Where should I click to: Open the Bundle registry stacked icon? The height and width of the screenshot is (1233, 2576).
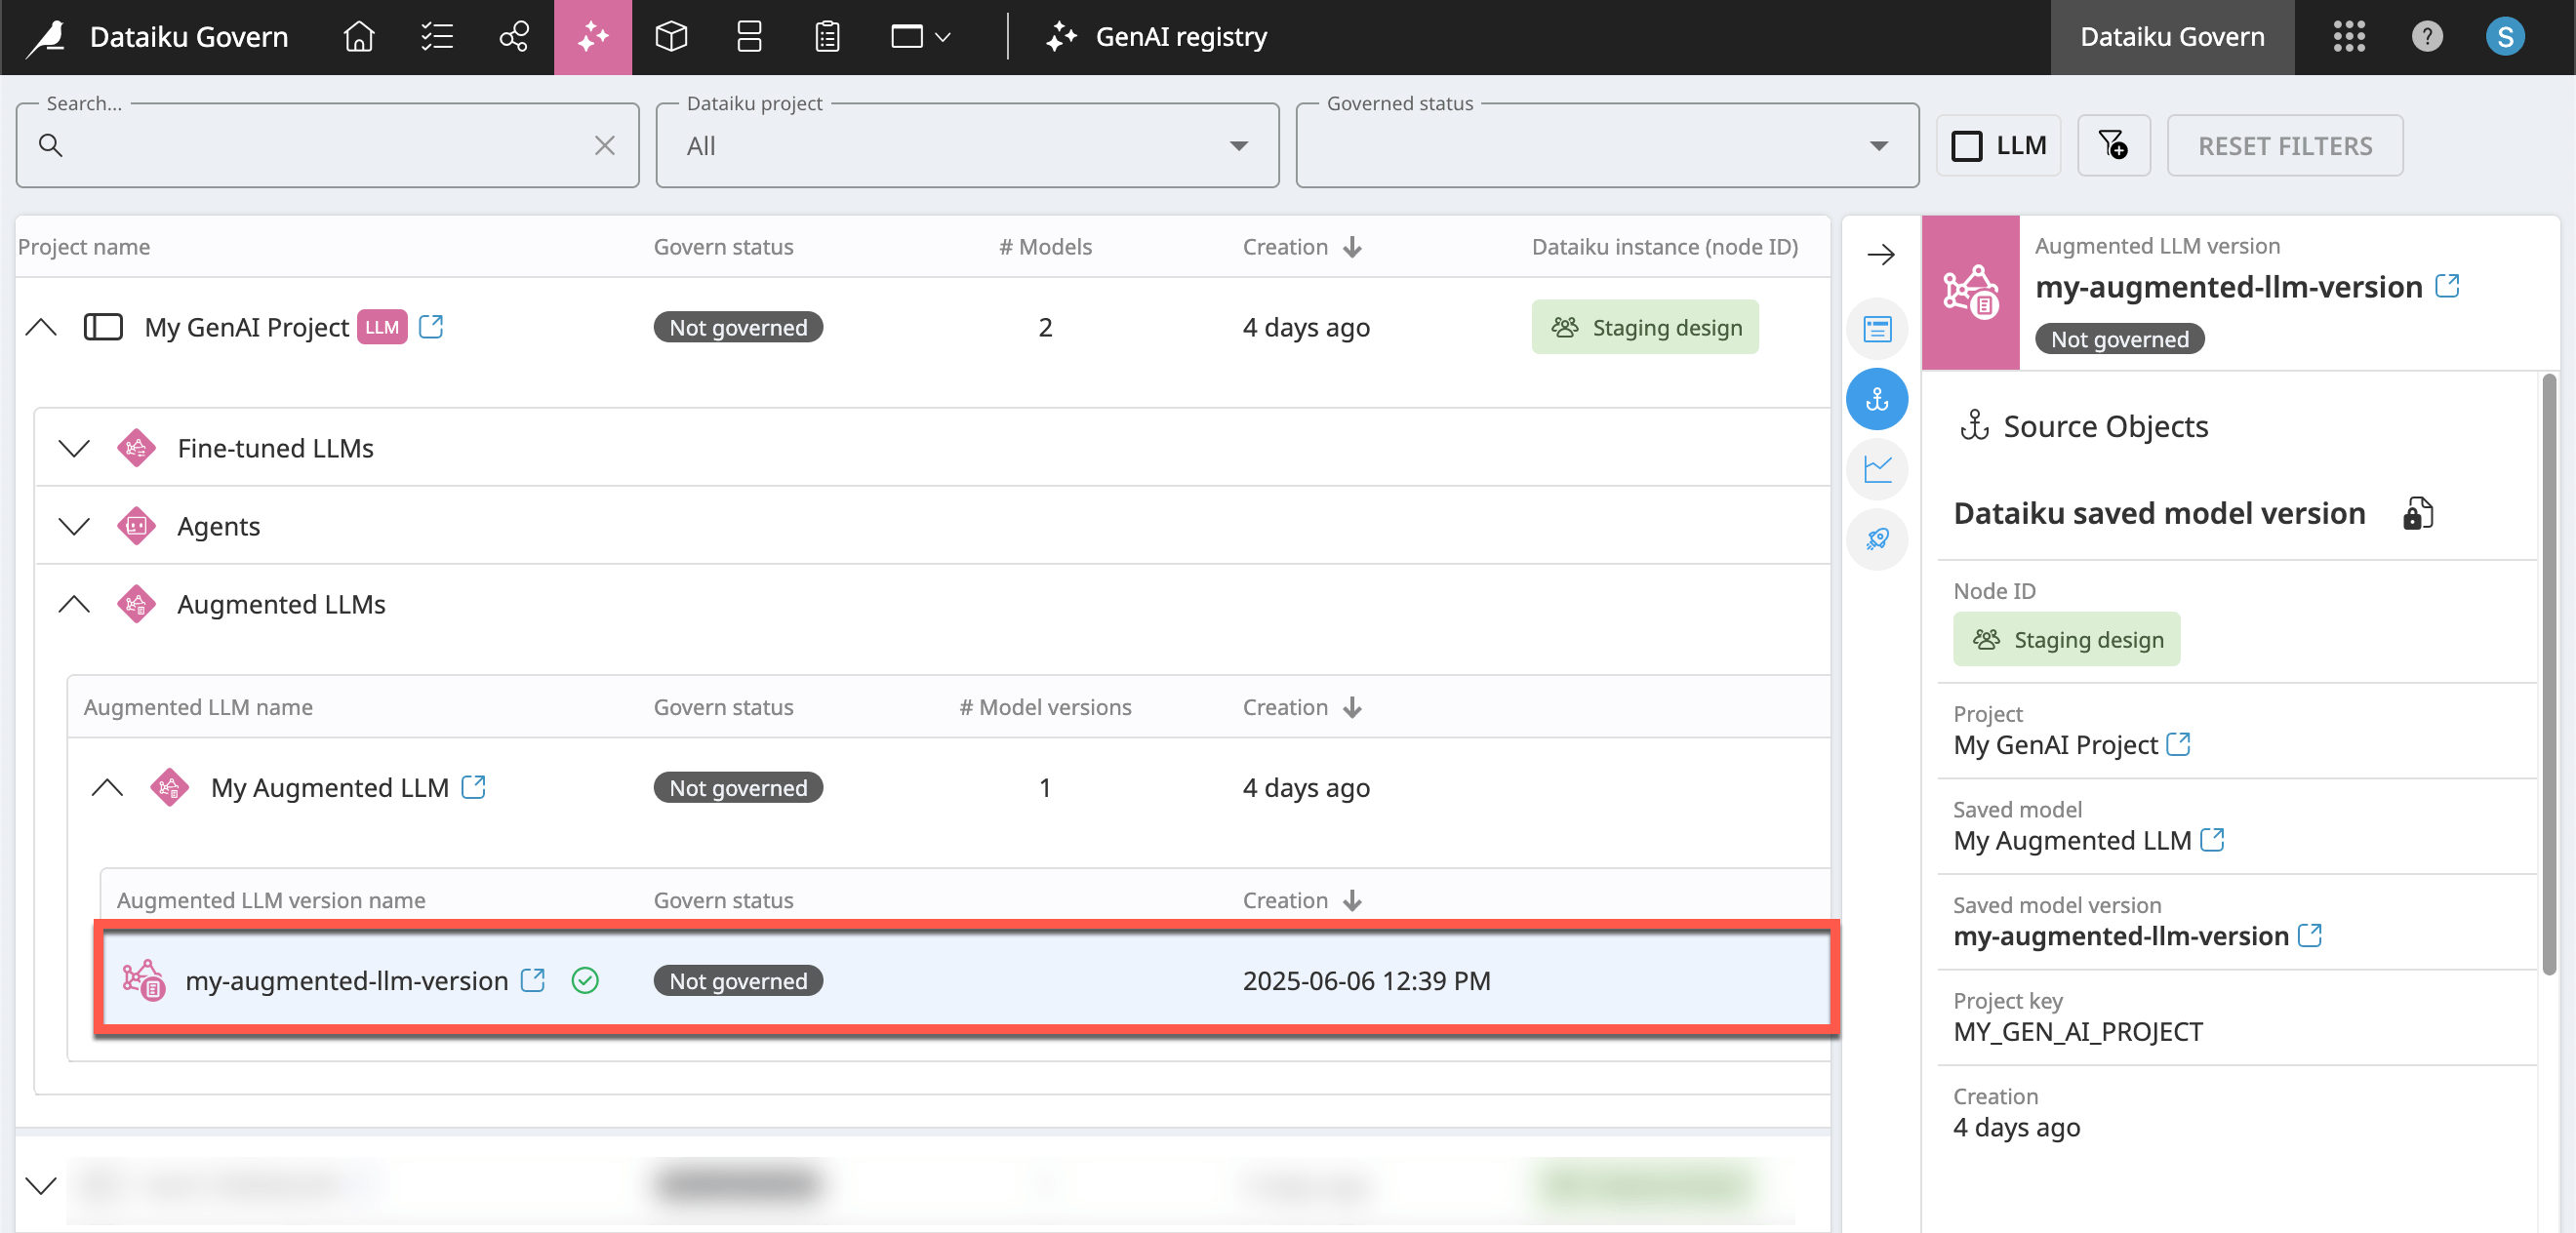pyautogui.click(x=749, y=37)
